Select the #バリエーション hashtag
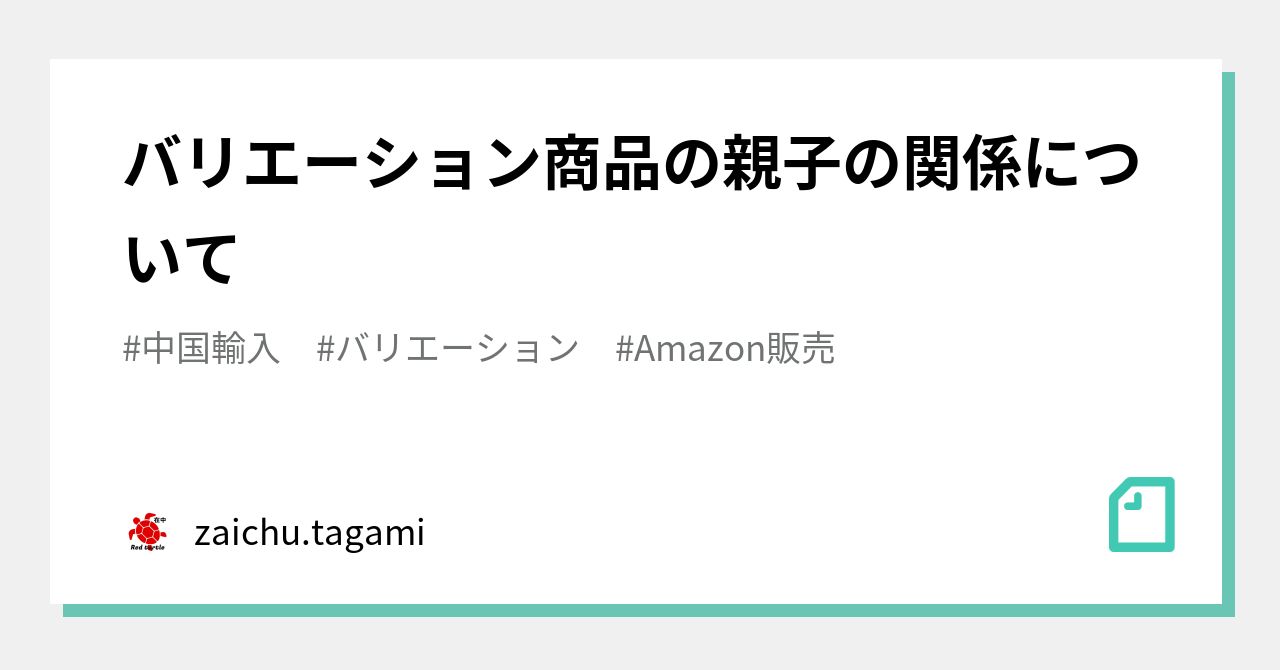Screen dimensions: 1280x670 click(447, 349)
